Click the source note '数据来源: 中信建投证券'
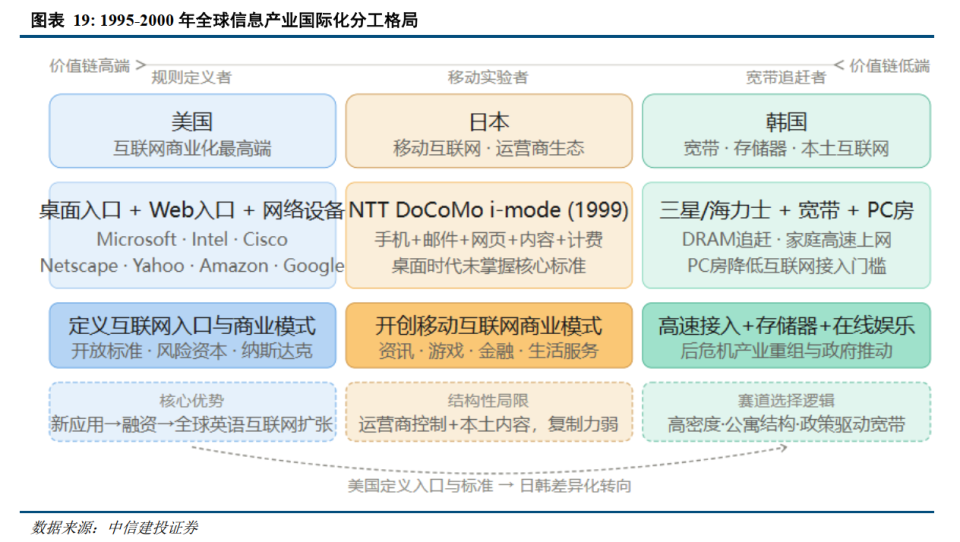960x542 pixels. click(114, 527)
